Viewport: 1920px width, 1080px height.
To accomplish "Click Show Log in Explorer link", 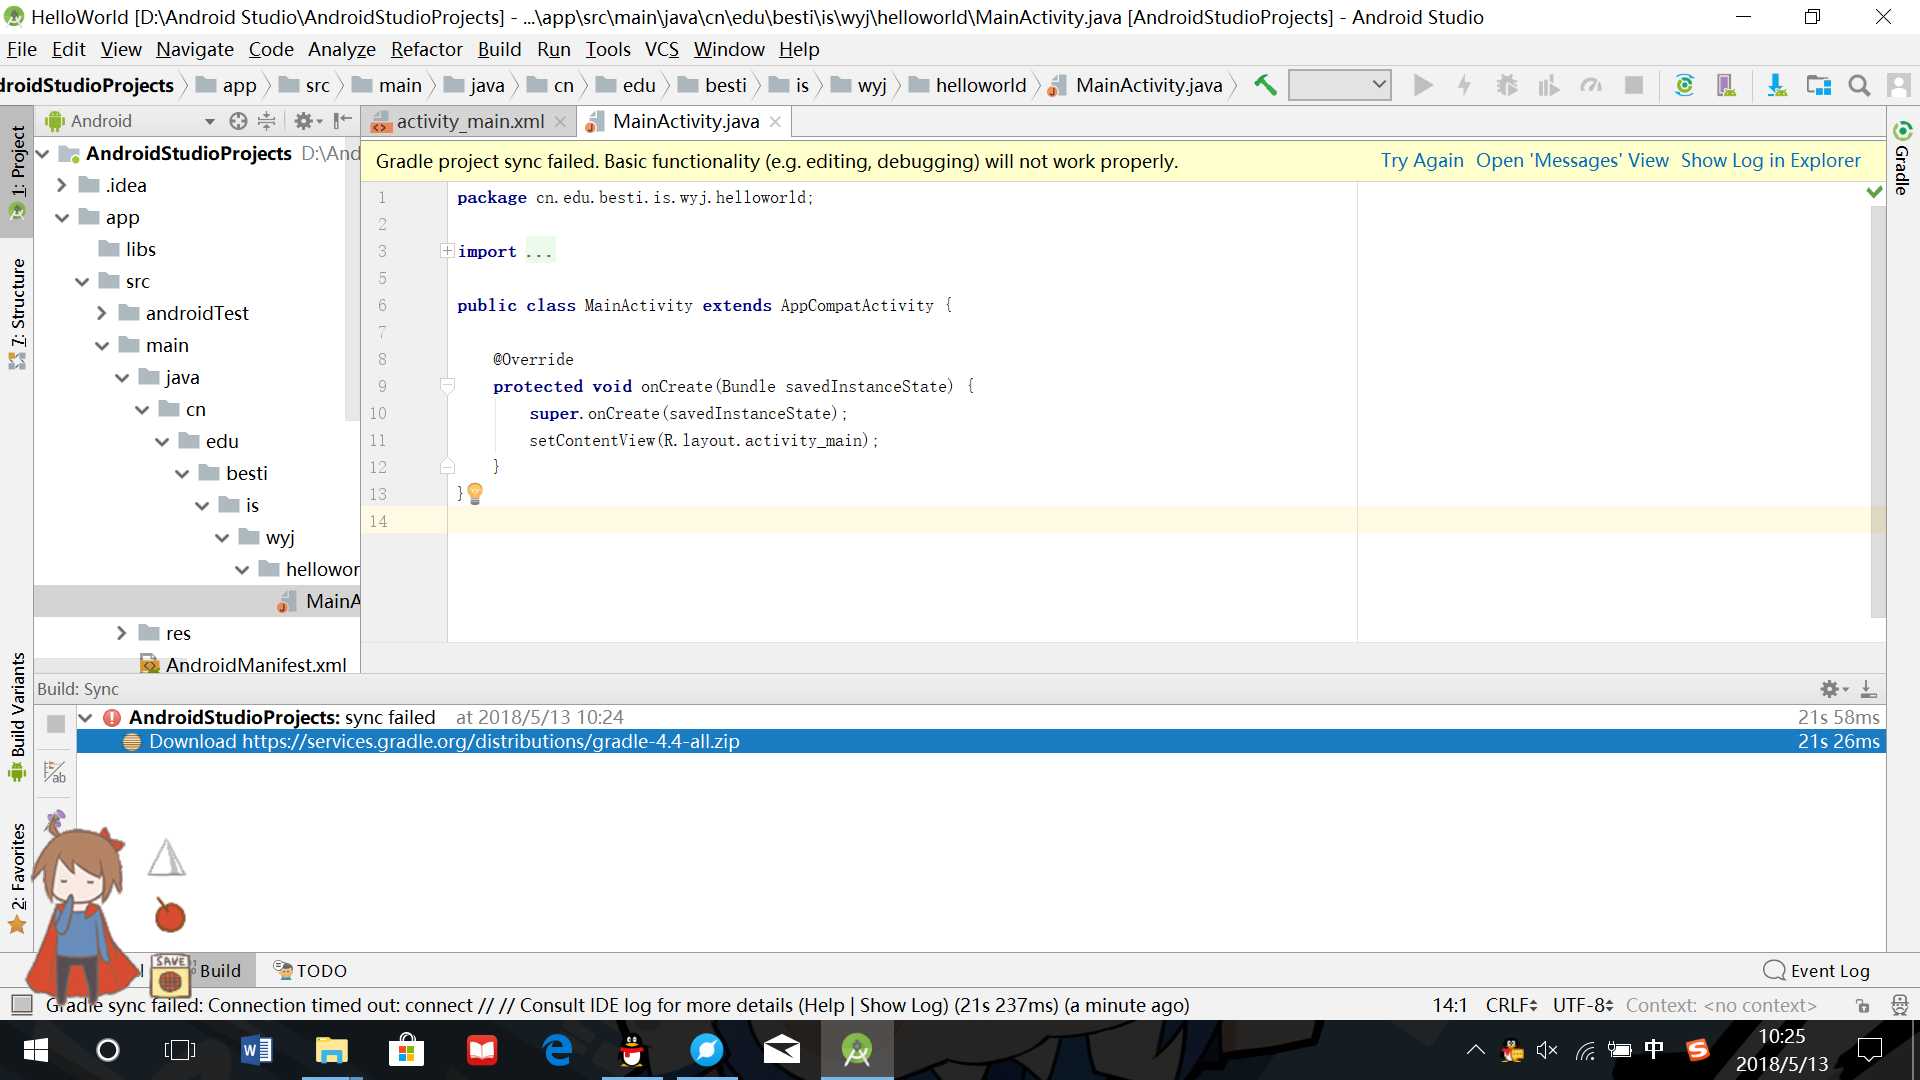I will pos(1770,161).
